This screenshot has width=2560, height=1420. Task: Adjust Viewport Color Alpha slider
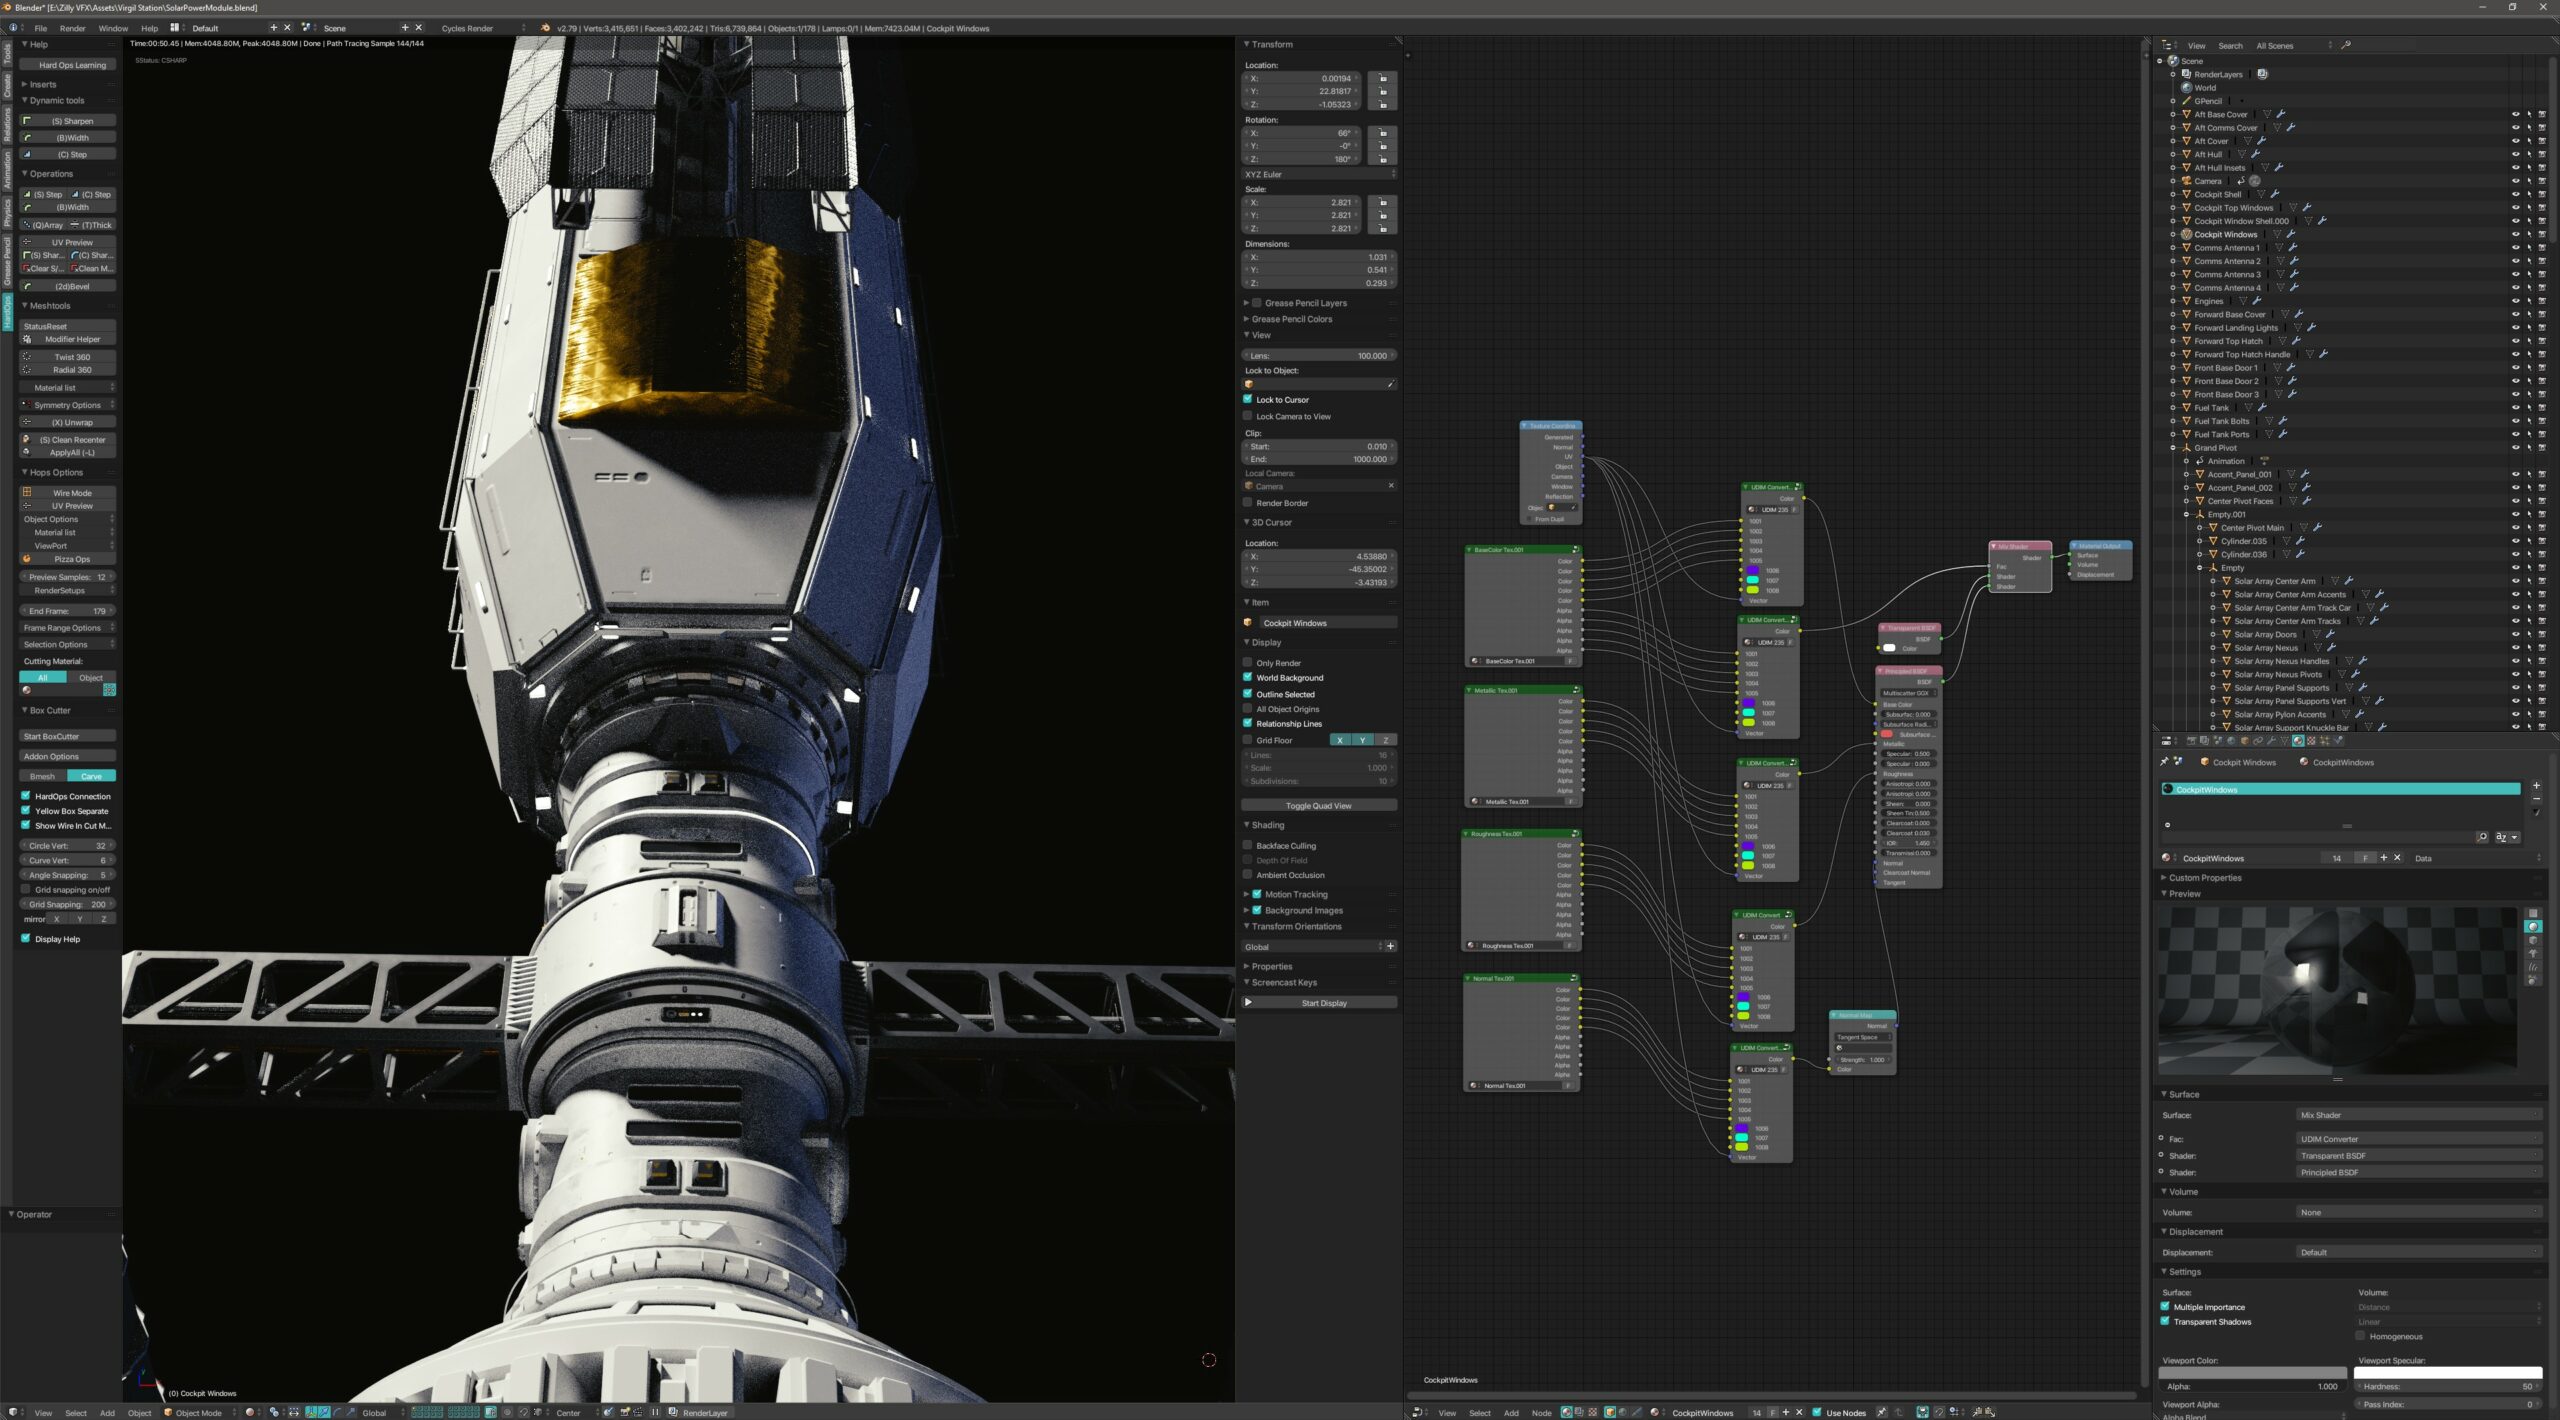tap(2252, 1387)
